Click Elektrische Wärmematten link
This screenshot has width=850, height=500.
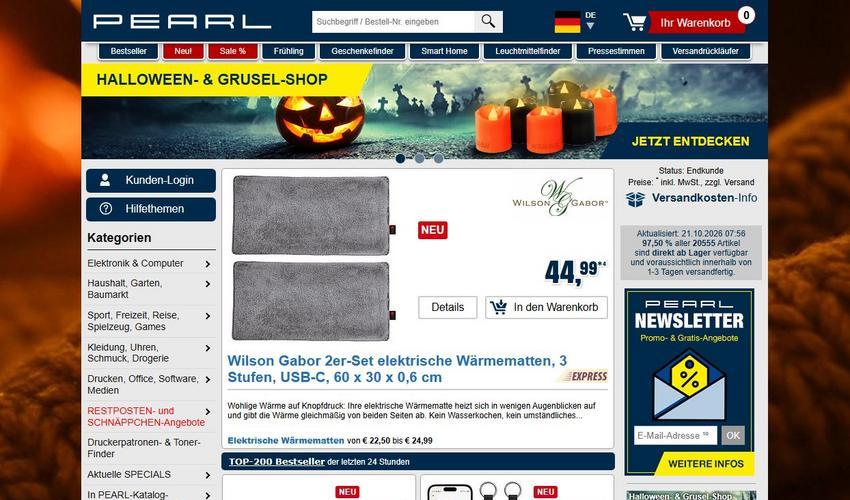[286, 441]
